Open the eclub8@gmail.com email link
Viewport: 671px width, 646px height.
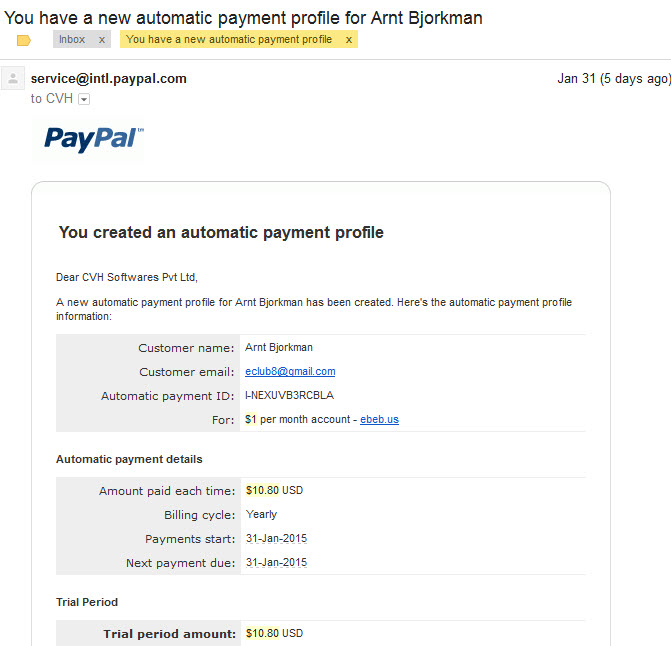290,372
